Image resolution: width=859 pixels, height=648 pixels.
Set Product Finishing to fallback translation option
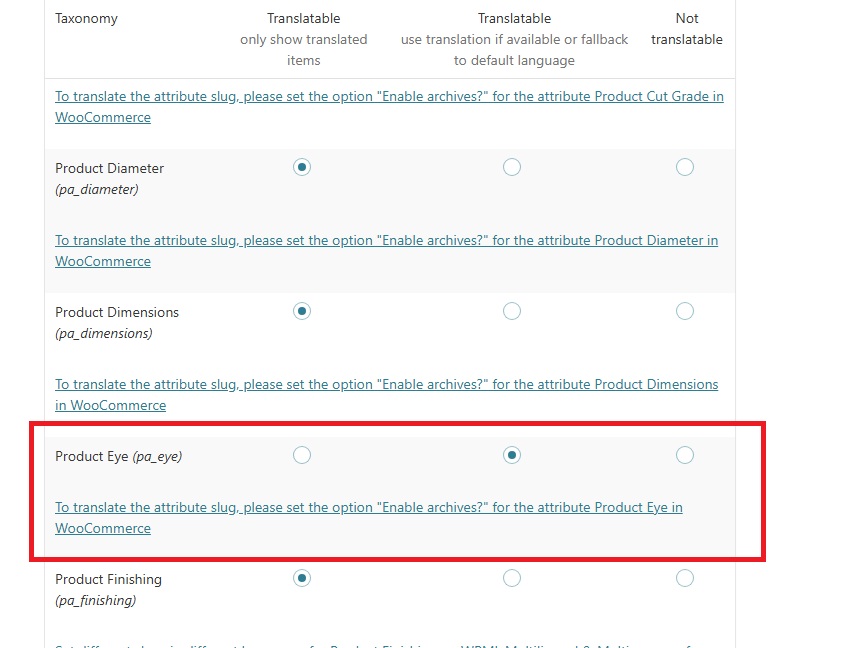coord(512,577)
